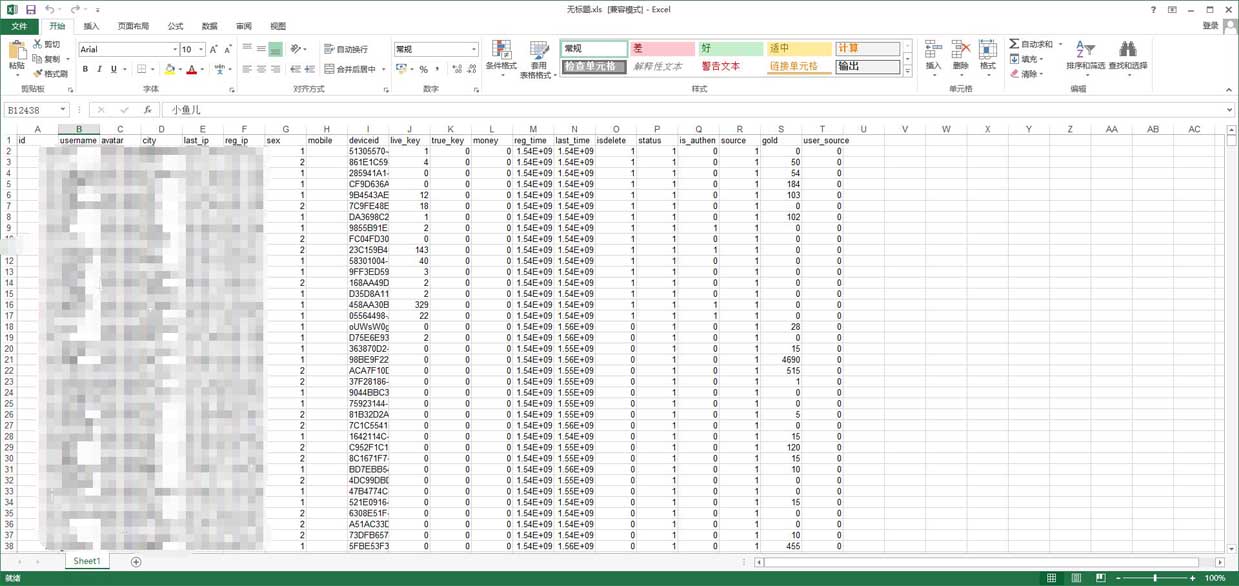Toggle Italic formatting
The image size is (1239, 586).
(99, 69)
